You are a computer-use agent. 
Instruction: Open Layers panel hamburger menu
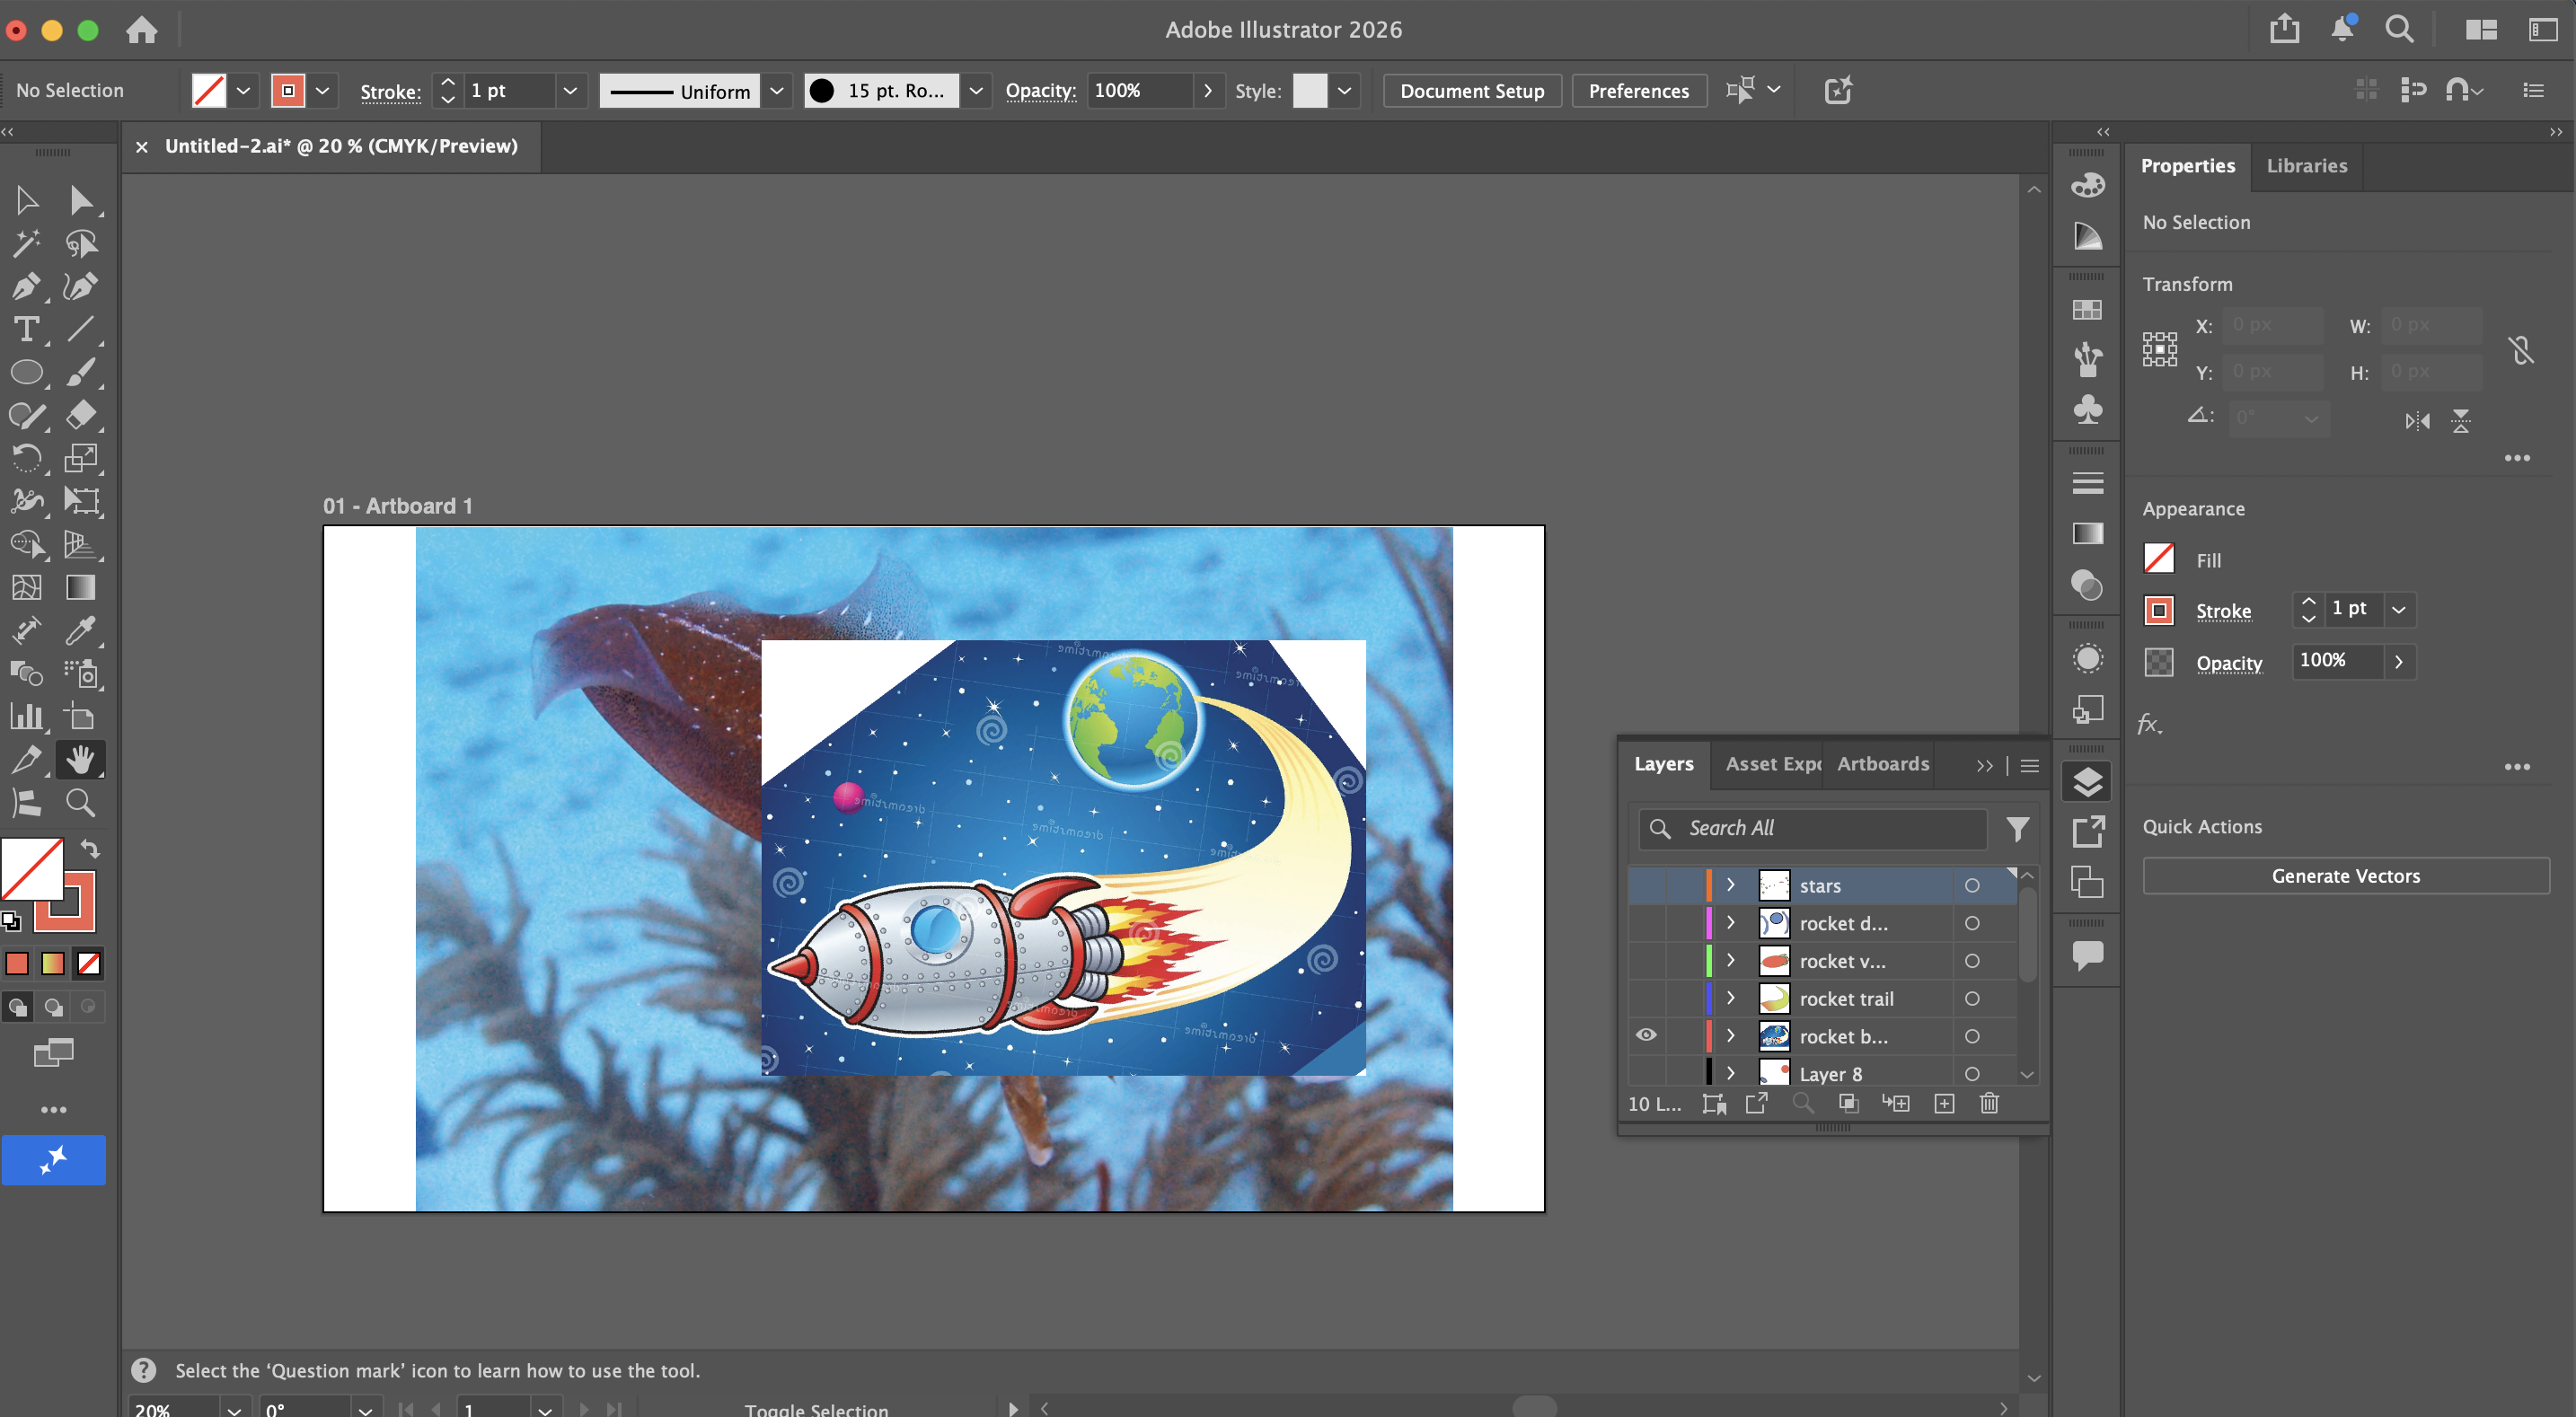tap(2030, 765)
